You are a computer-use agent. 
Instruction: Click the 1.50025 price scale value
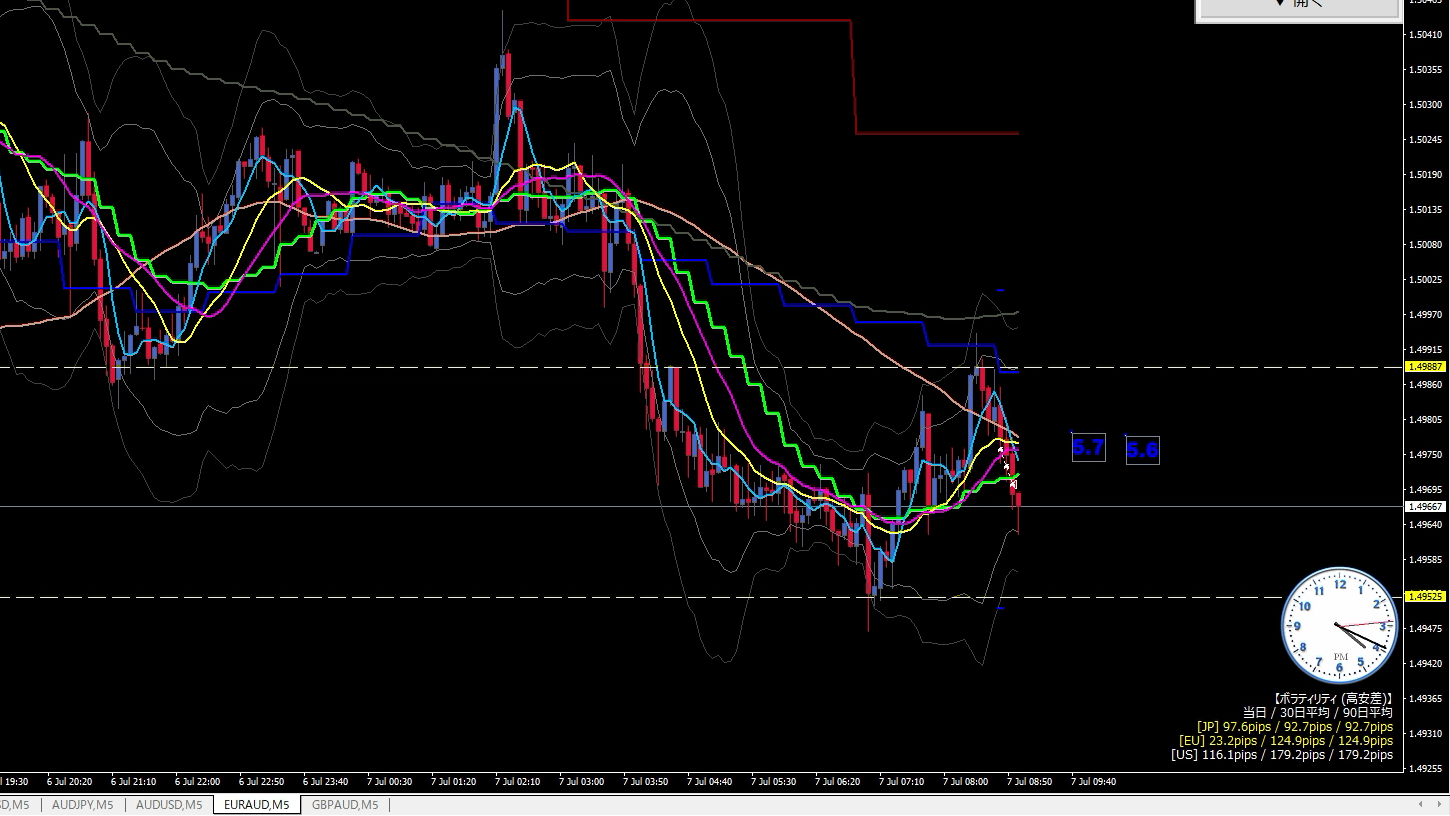[x=1424, y=279]
